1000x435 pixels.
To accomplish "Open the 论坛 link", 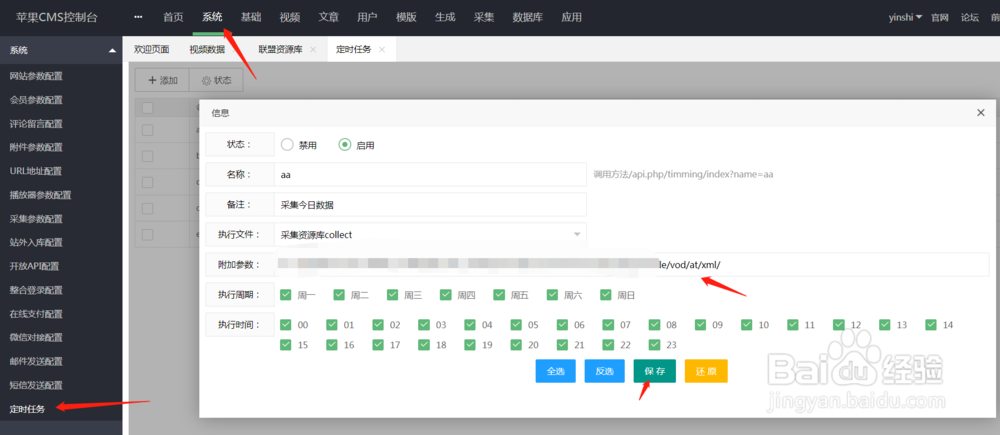I will pos(969,18).
